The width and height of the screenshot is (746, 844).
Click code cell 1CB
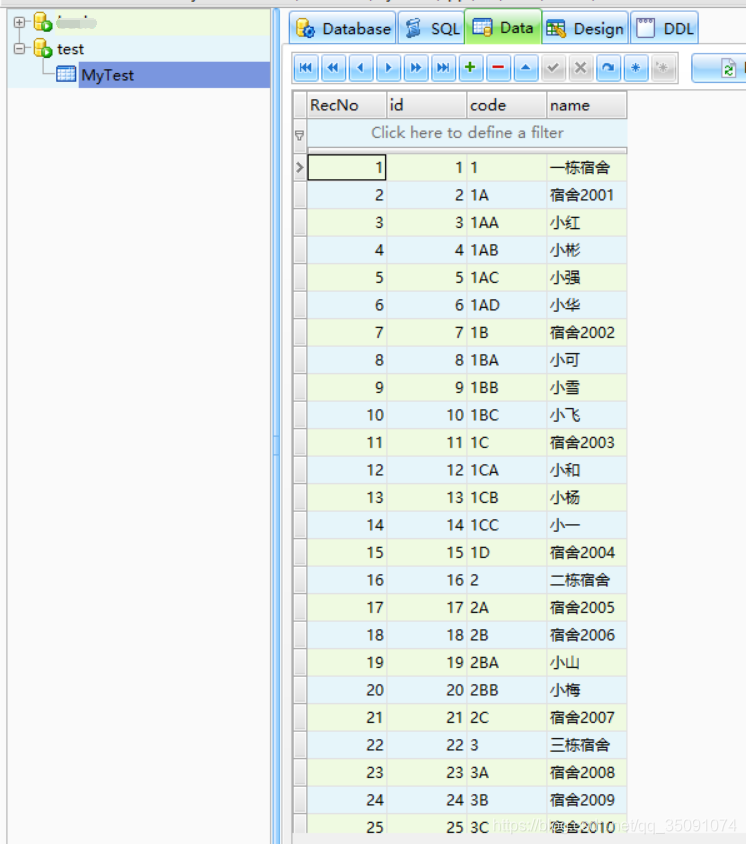(x=506, y=497)
